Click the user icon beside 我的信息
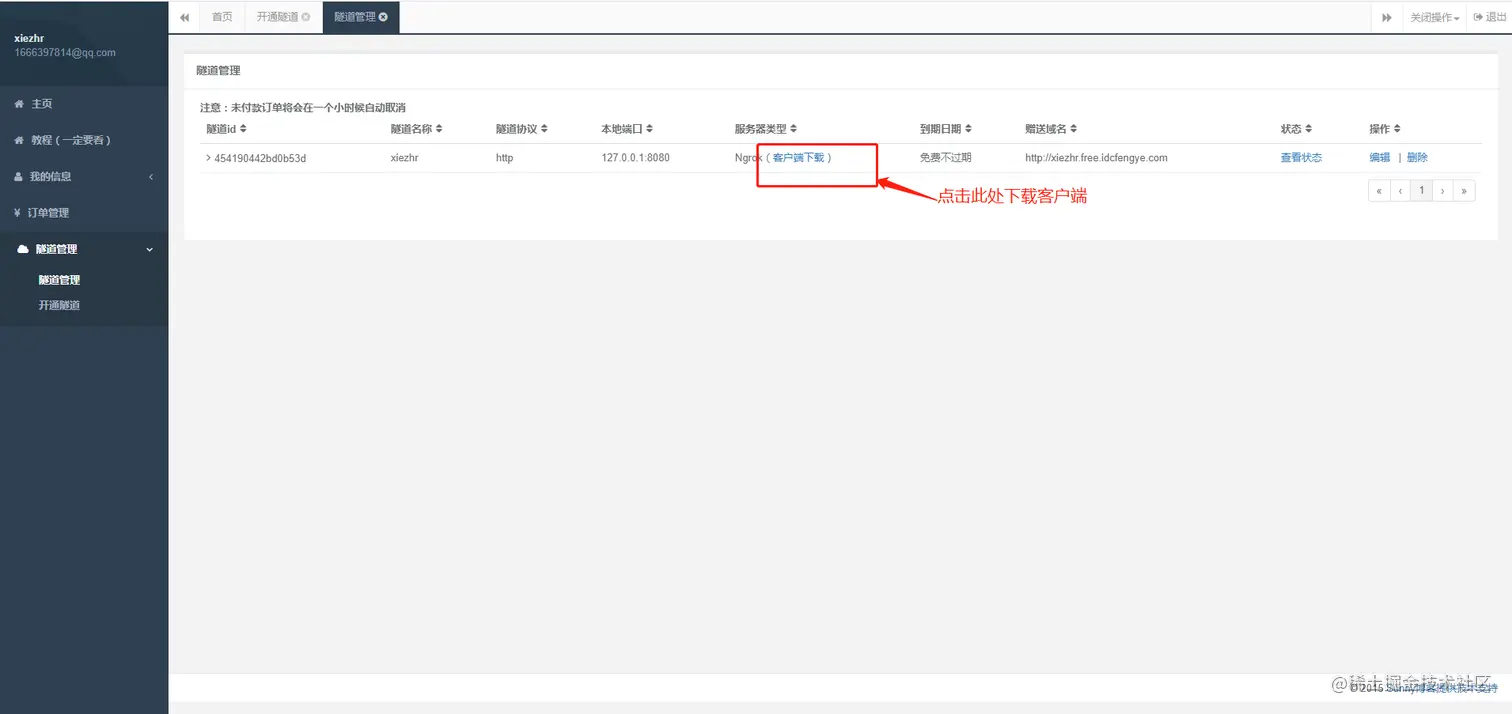The height and width of the screenshot is (714, 1512). point(19,177)
